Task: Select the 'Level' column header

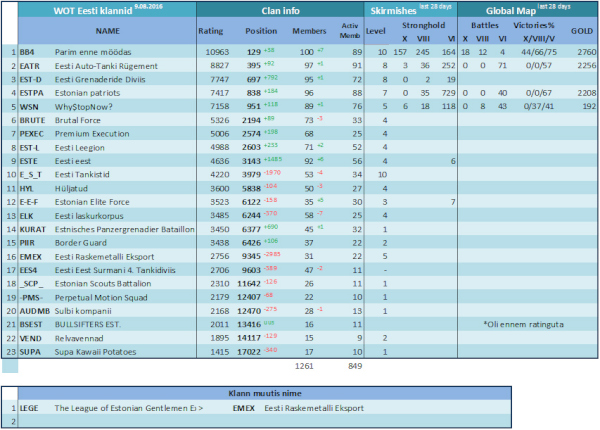Action: (x=375, y=31)
